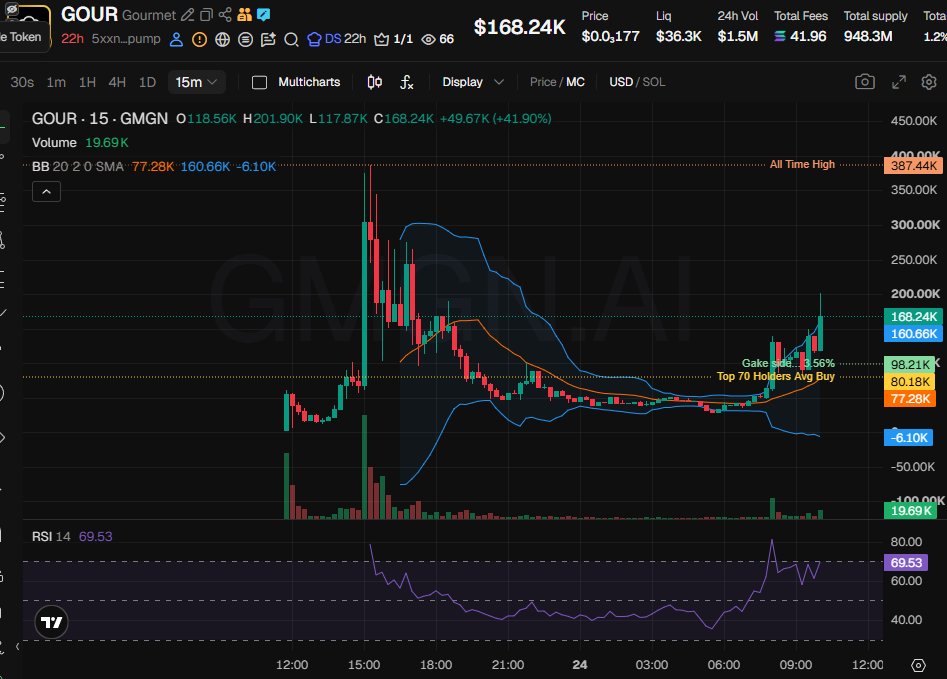
Task: Select the 1H timeframe
Action: (x=87, y=82)
